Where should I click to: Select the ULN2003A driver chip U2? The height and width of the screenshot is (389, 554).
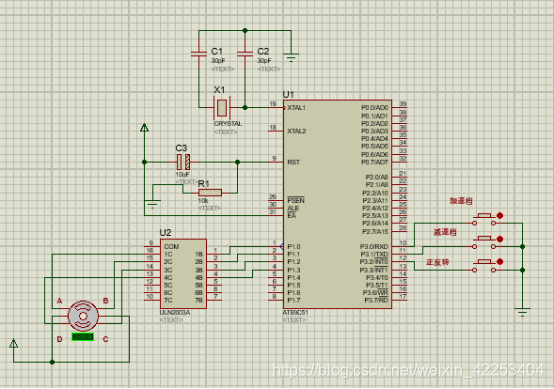coord(183,273)
